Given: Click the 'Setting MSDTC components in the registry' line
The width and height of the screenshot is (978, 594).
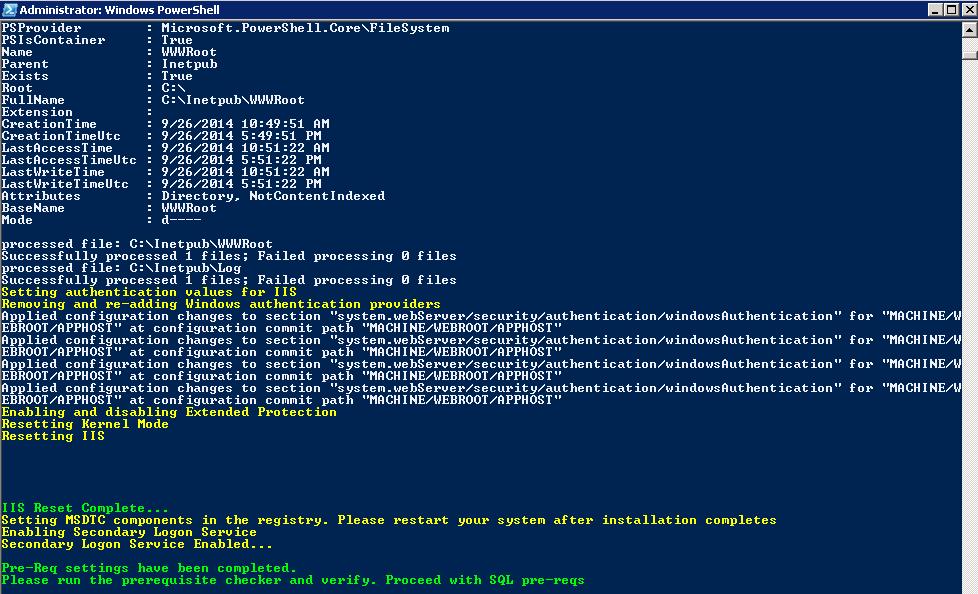Looking at the screenshot, I should [x=389, y=520].
